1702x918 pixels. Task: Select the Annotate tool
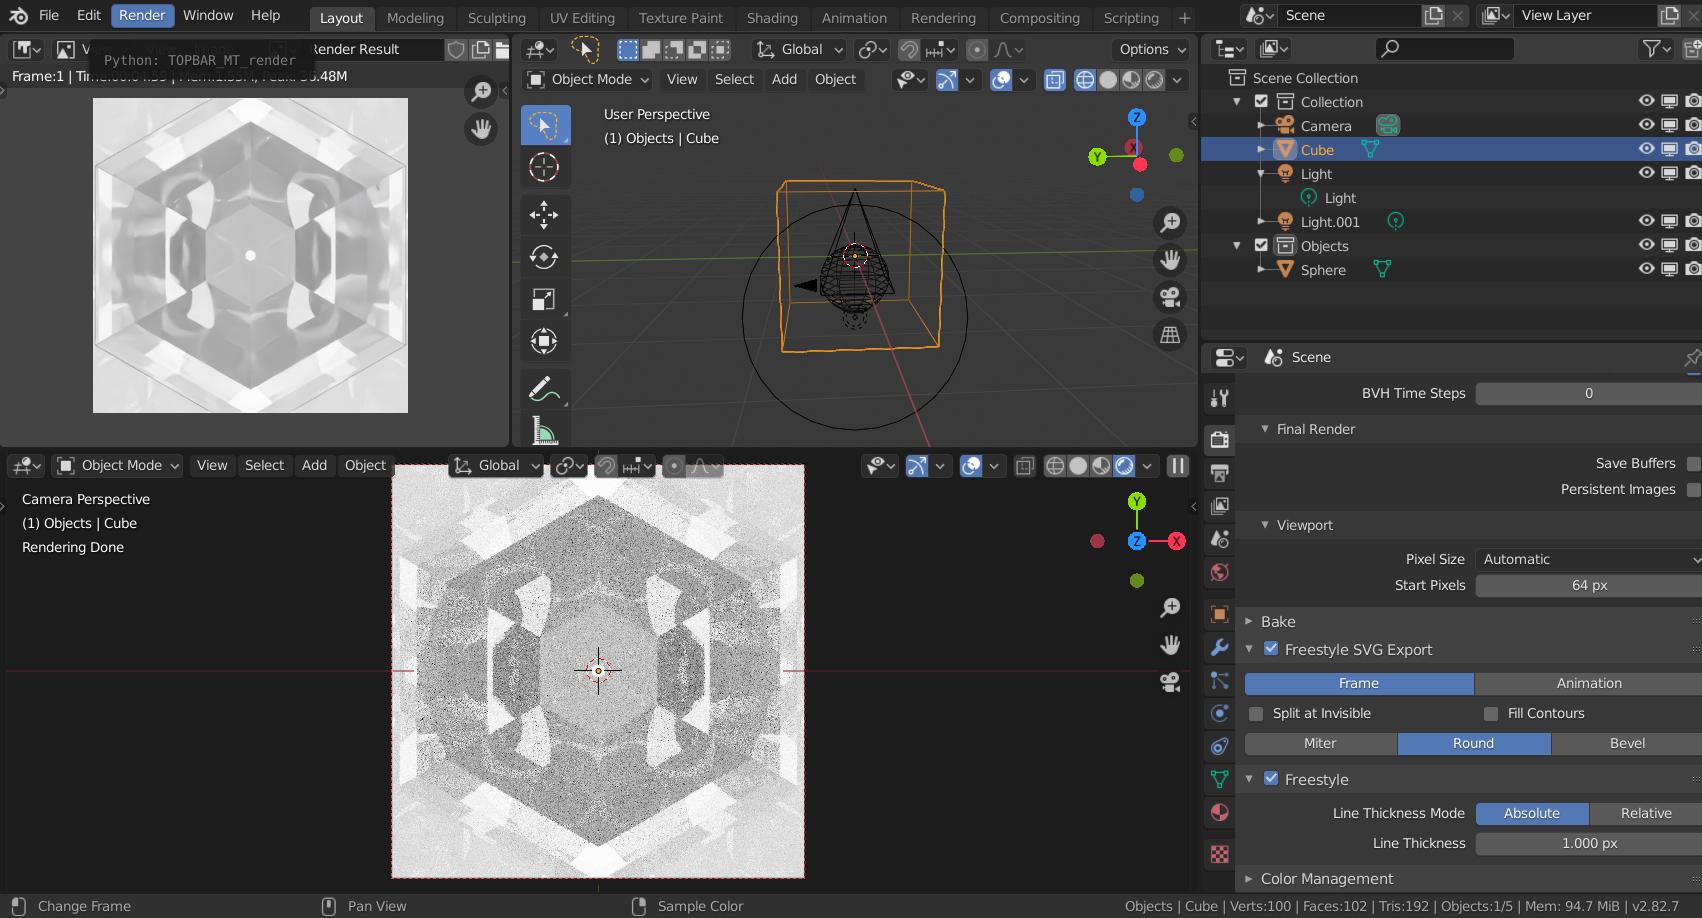tap(544, 388)
